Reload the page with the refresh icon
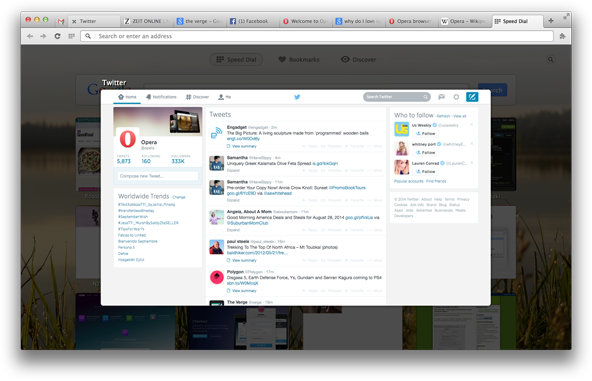592x381 pixels. tap(57, 36)
